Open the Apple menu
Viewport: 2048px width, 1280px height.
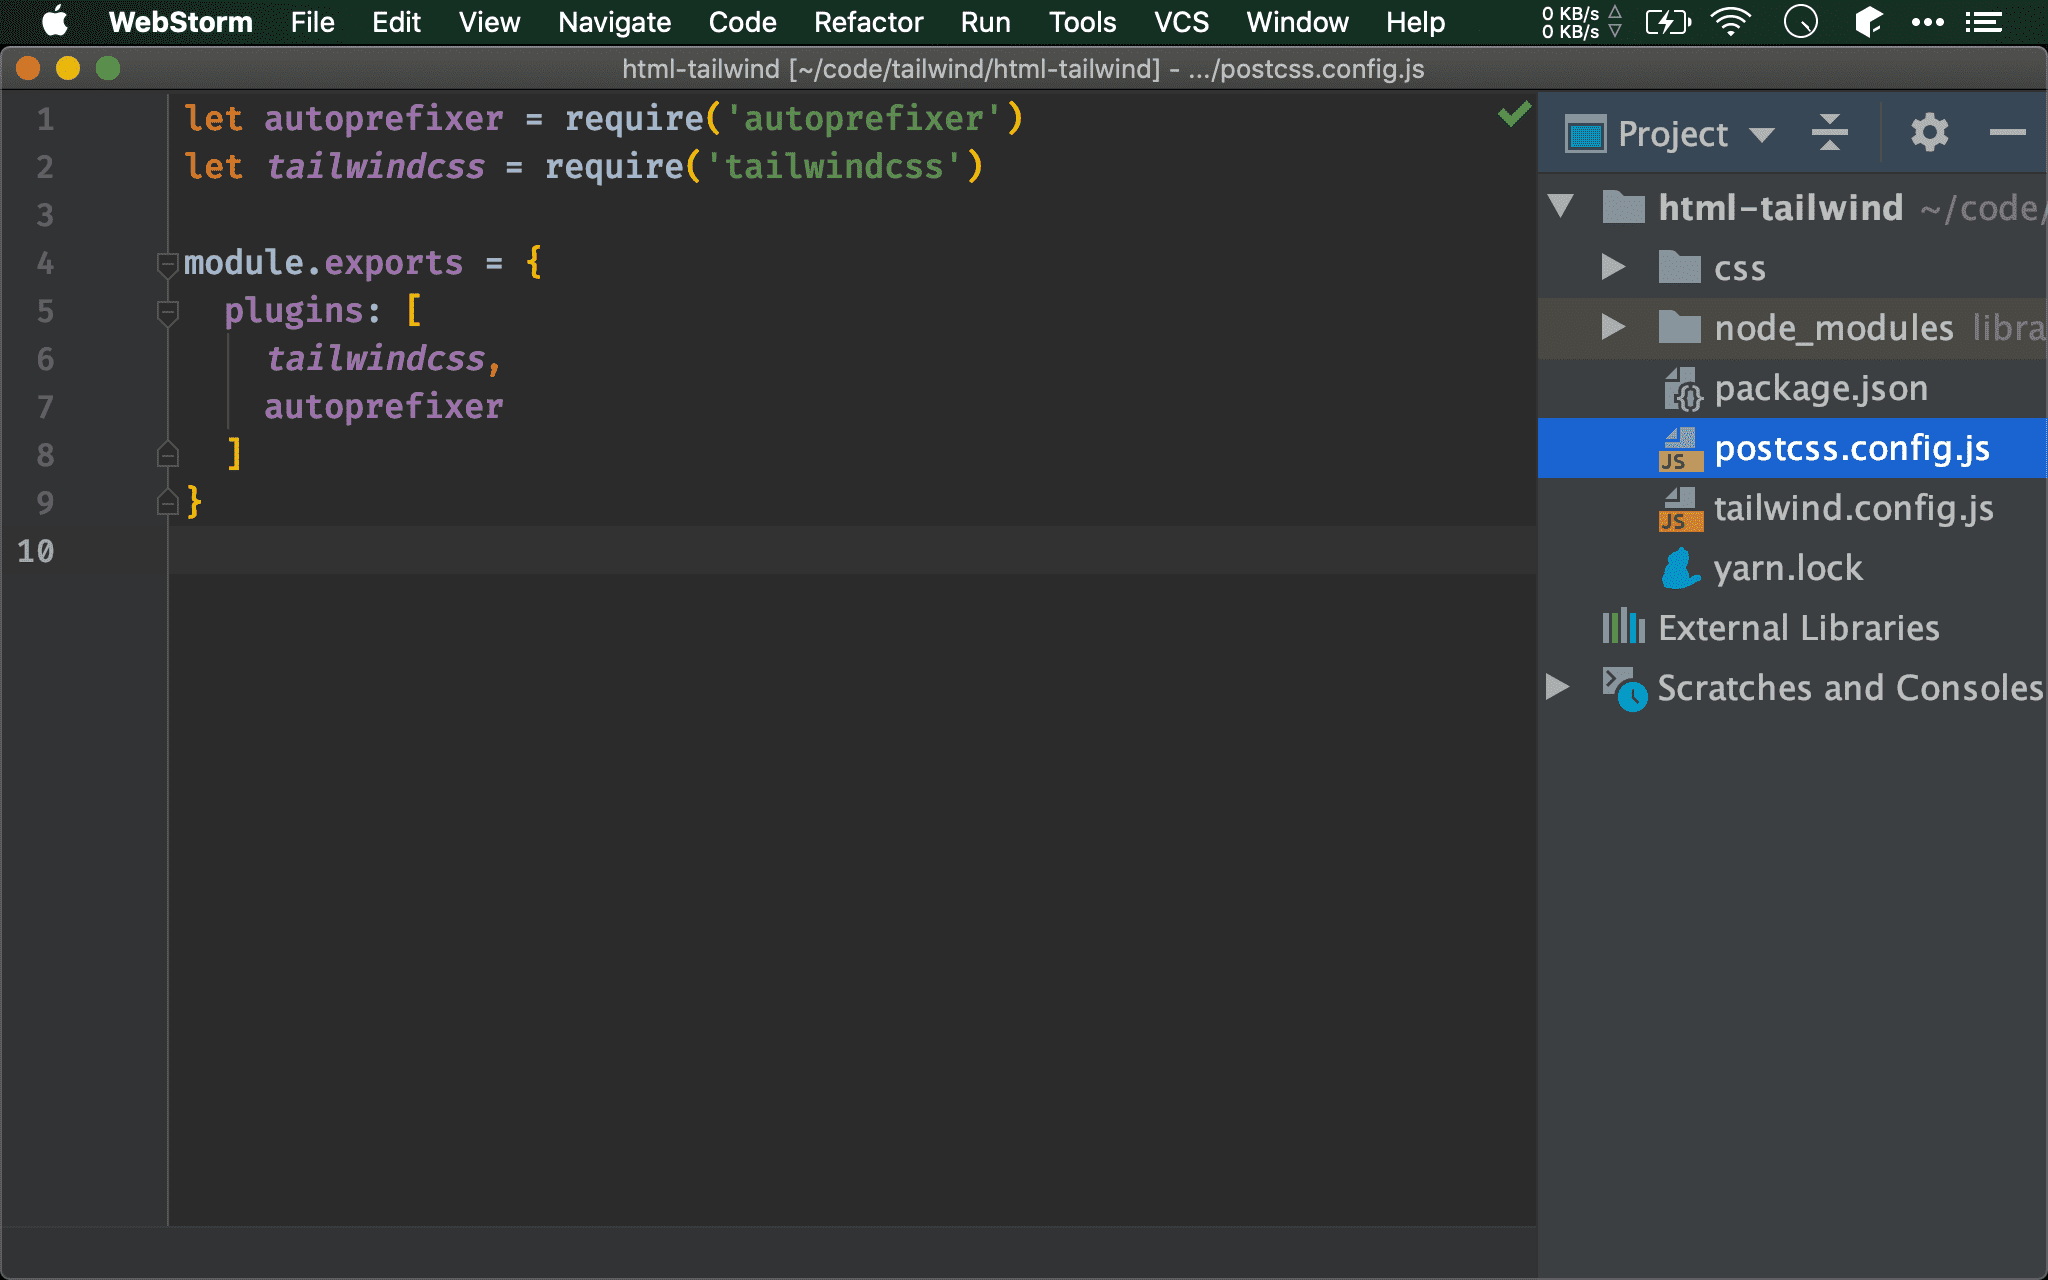[55, 21]
